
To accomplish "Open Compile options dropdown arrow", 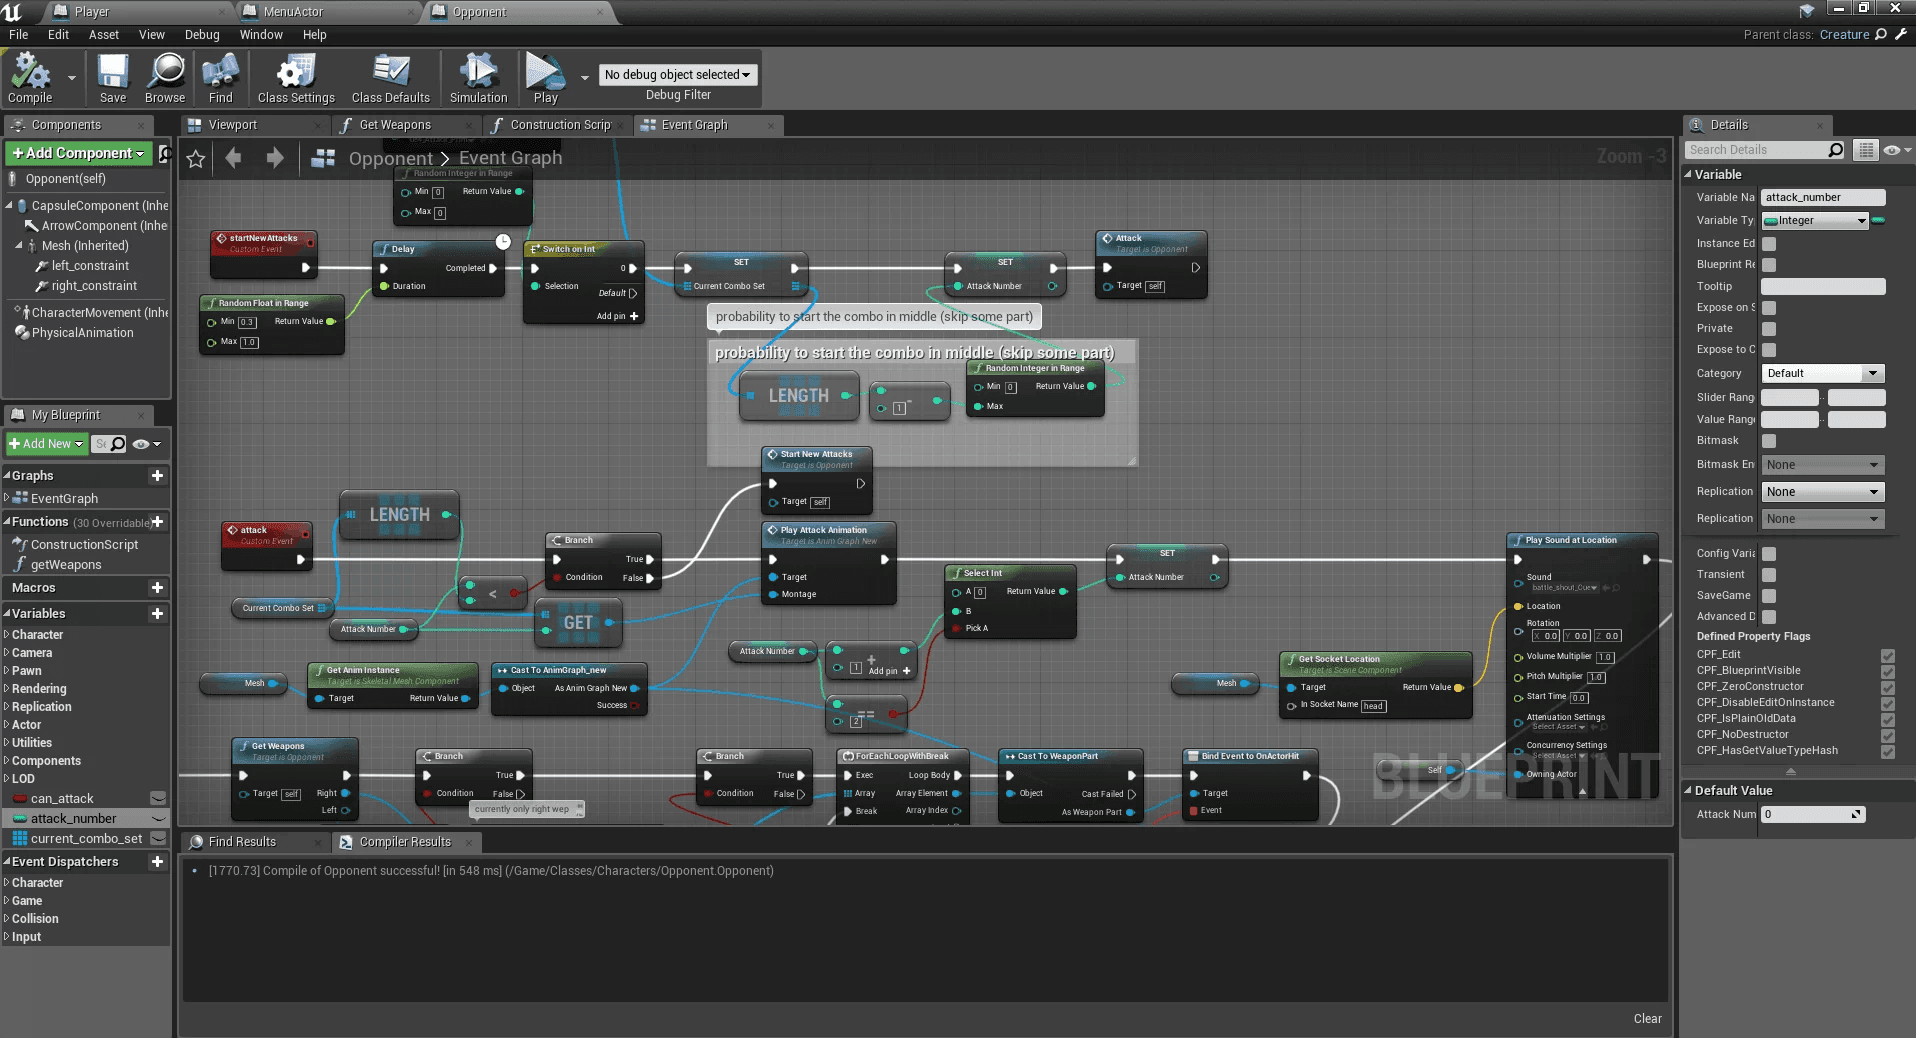I will [71, 77].
